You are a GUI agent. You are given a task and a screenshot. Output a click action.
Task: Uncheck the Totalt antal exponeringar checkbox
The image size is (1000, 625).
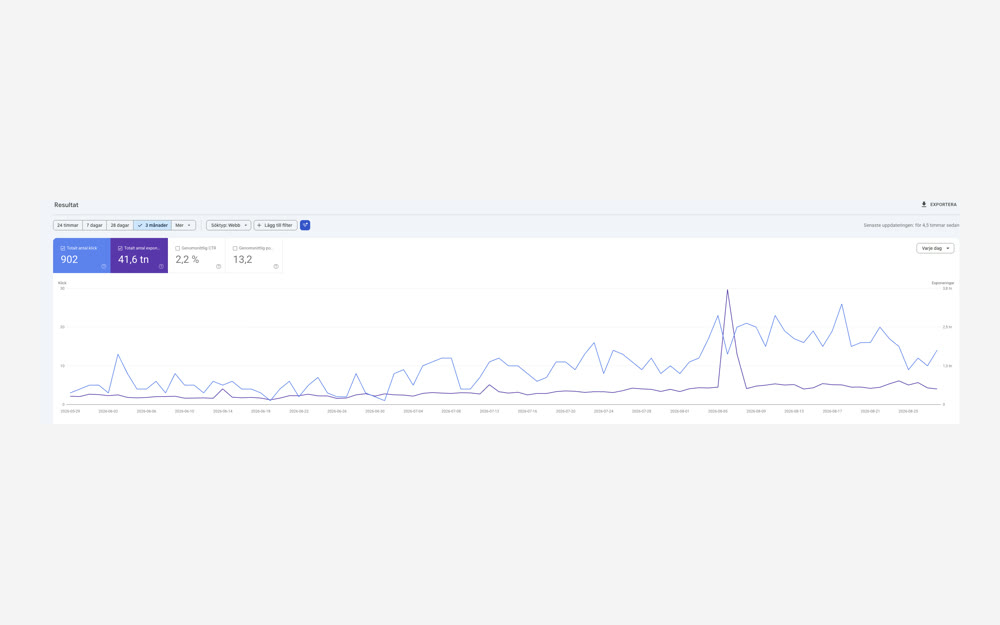coord(120,248)
